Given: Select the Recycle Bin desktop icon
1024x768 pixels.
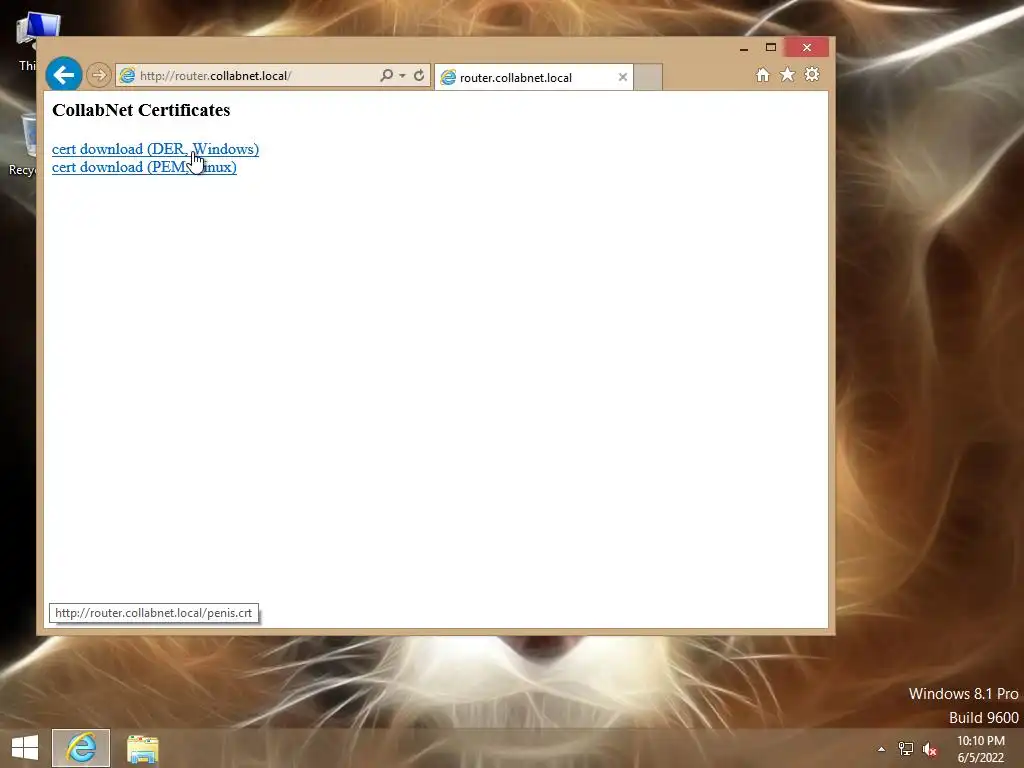Looking at the screenshot, I should [23, 145].
